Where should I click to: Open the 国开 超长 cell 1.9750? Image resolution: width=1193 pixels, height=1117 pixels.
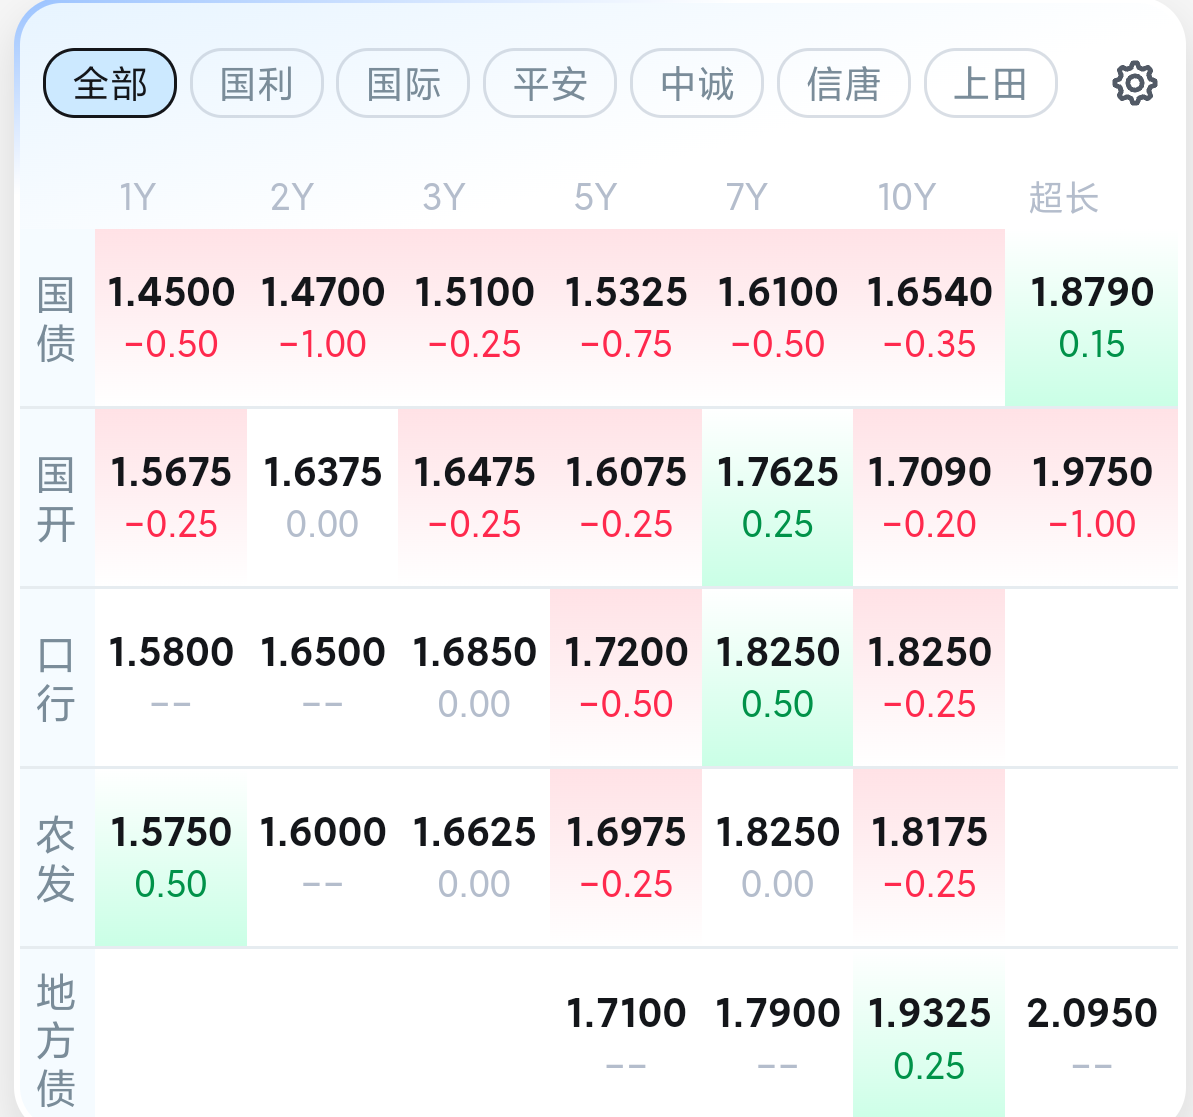point(1091,498)
